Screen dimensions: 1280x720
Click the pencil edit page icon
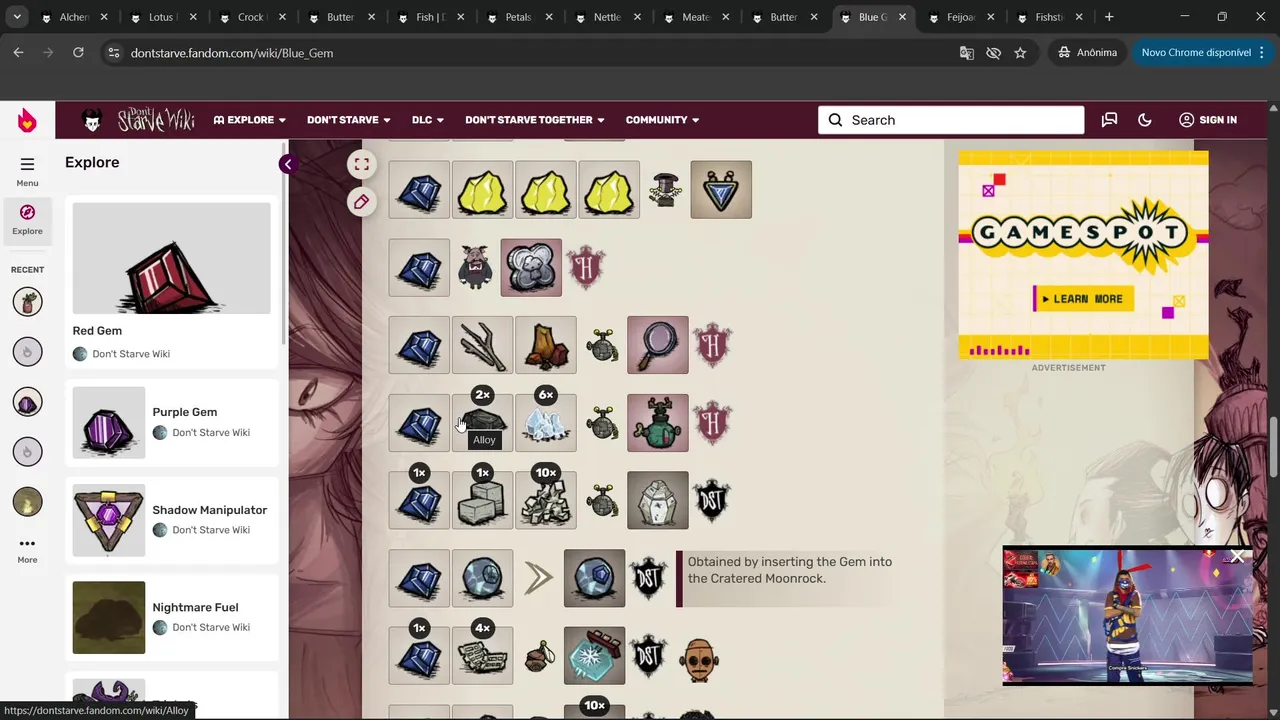(x=361, y=202)
